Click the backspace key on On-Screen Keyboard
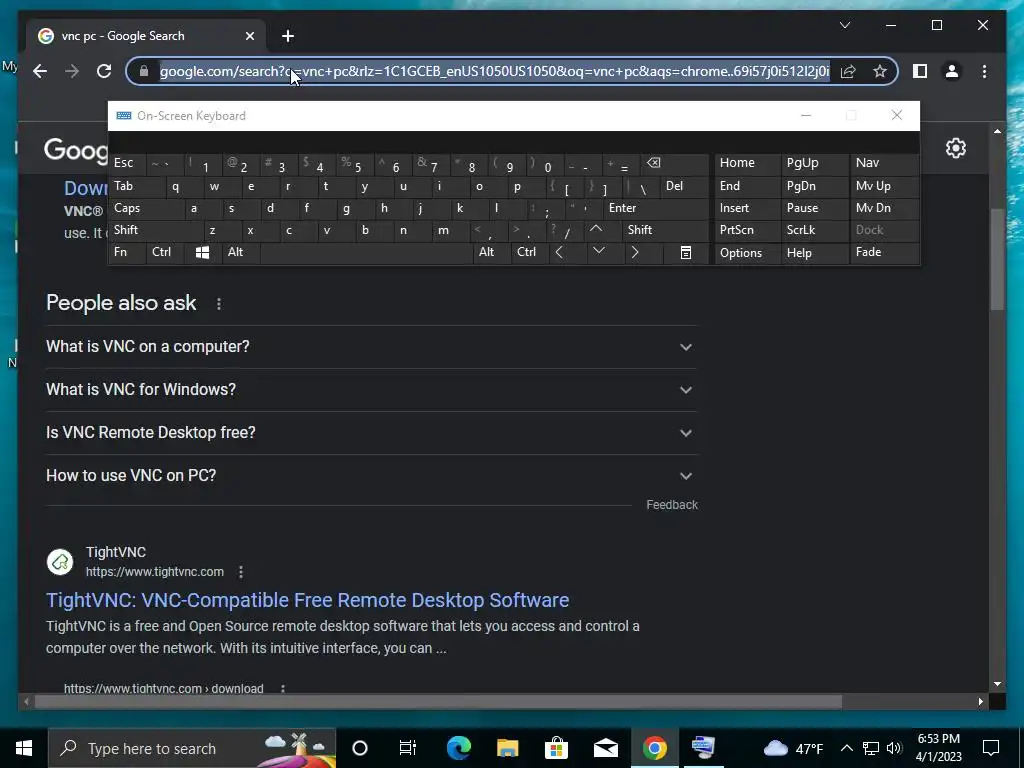 [x=654, y=163]
